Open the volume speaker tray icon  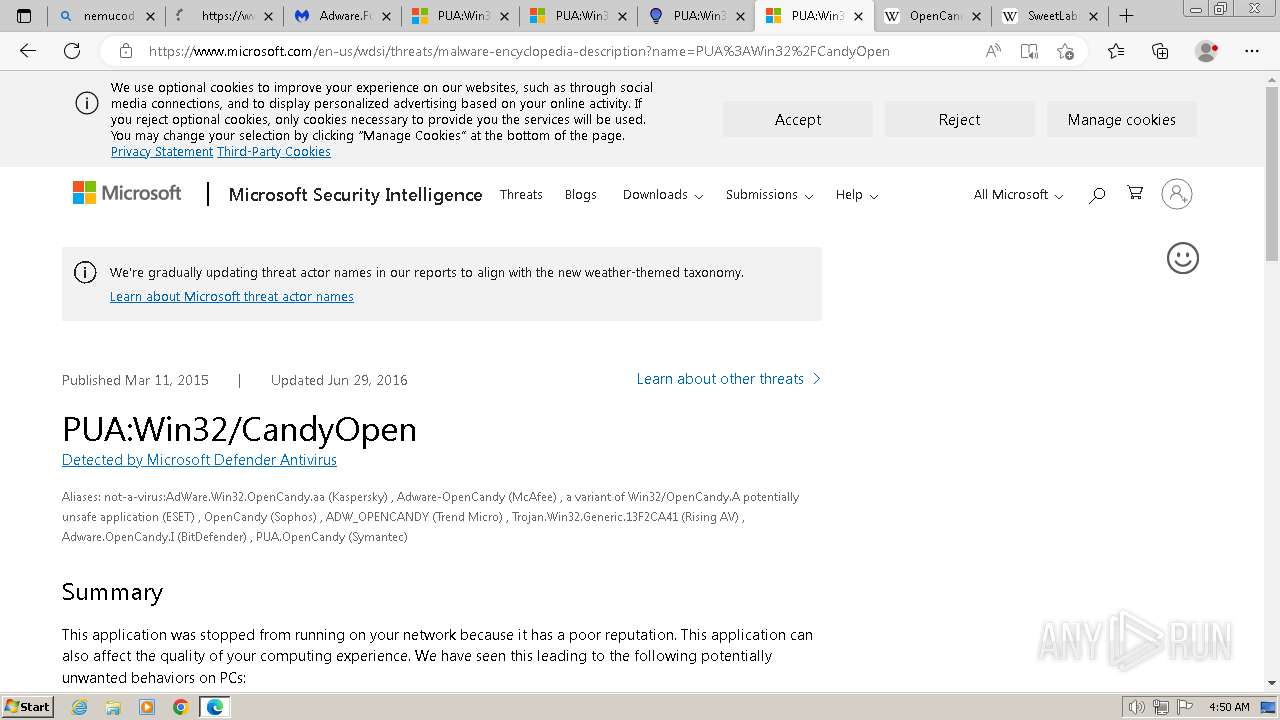pyautogui.click(x=1136, y=707)
